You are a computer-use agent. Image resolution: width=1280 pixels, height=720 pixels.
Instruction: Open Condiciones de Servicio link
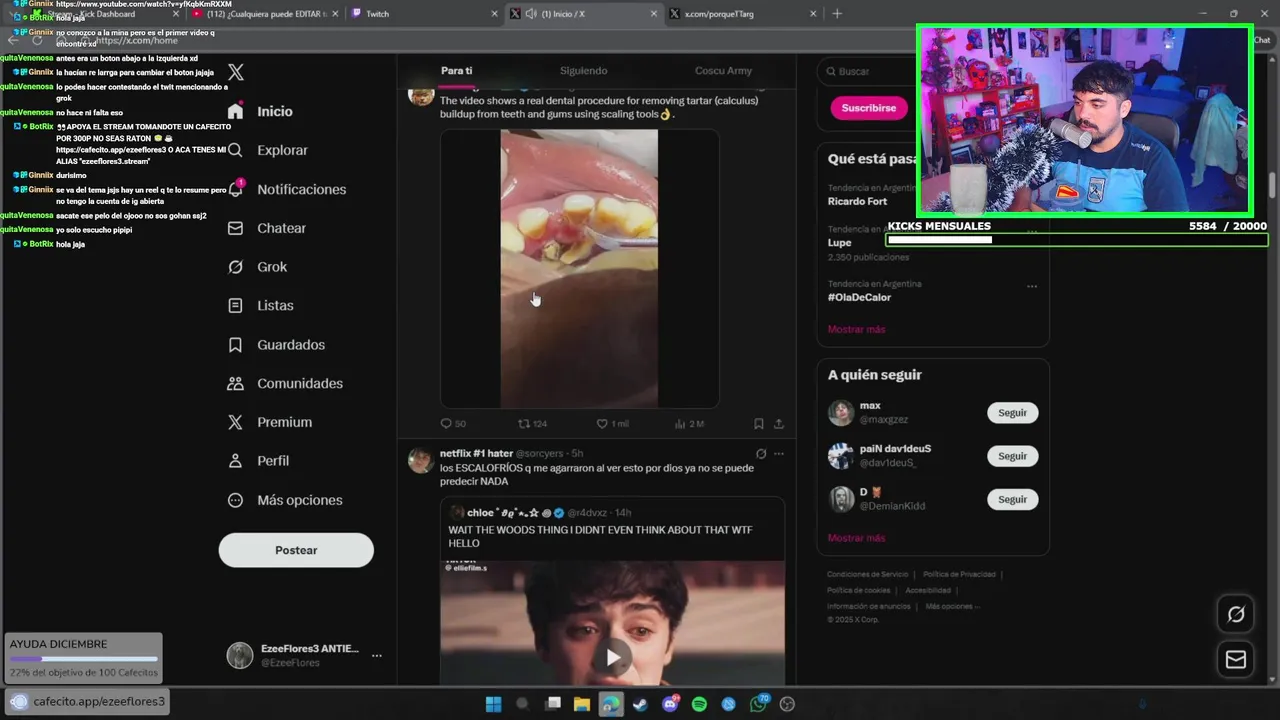point(867,574)
